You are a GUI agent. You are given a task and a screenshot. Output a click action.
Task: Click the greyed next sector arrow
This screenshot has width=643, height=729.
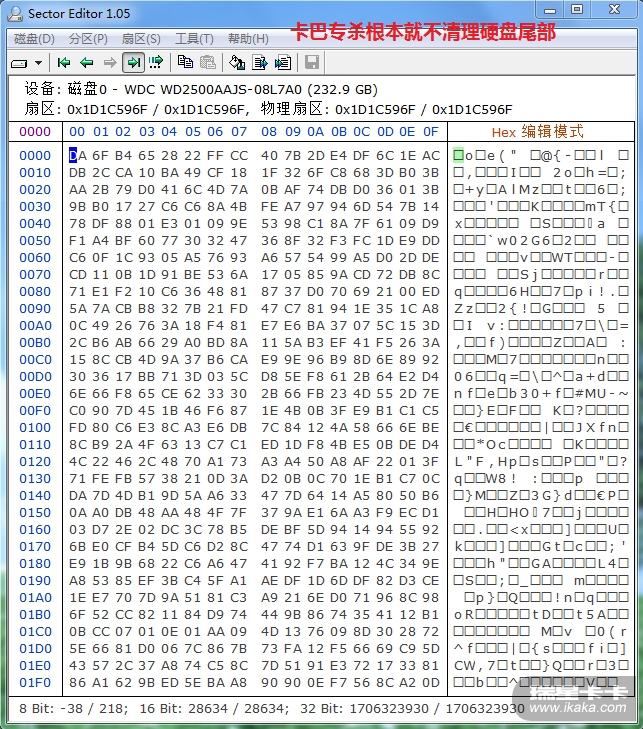pos(110,62)
